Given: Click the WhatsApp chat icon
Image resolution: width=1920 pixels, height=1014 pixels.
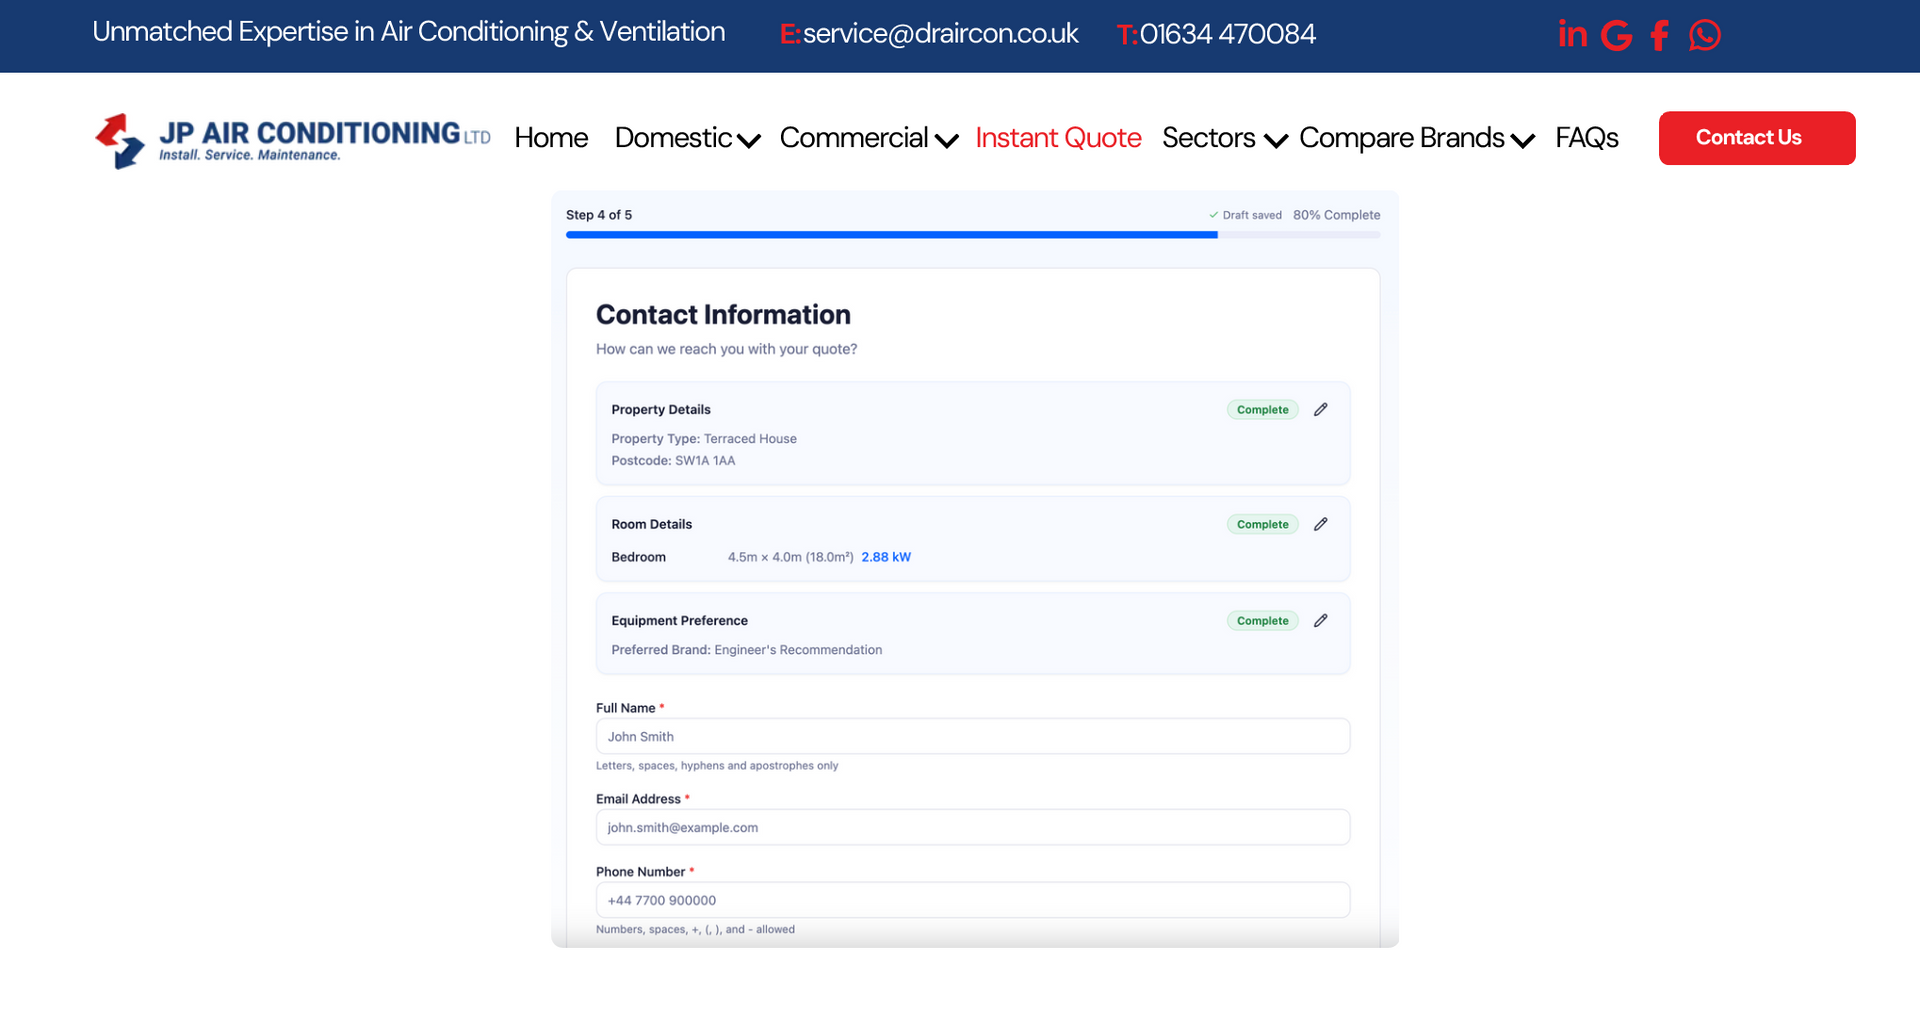Looking at the screenshot, I should pos(1705,36).
